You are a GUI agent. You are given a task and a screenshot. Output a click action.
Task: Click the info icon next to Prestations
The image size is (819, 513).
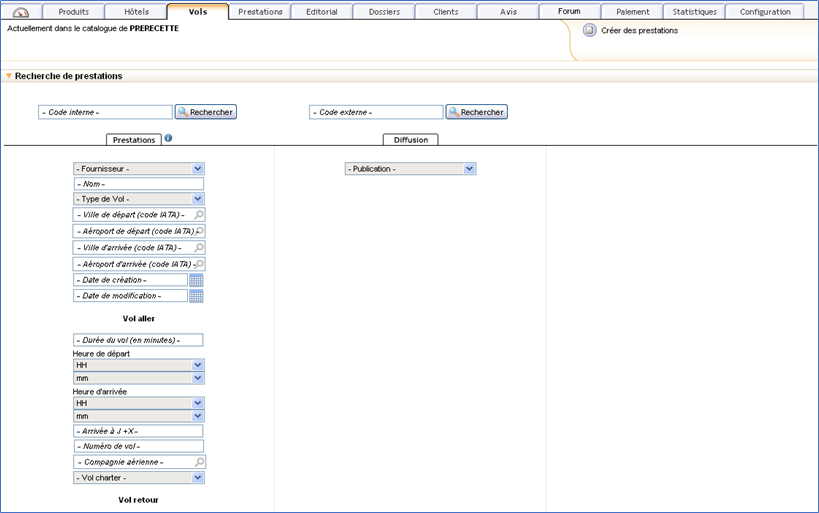pyautogui.click(x=168, y=139)
